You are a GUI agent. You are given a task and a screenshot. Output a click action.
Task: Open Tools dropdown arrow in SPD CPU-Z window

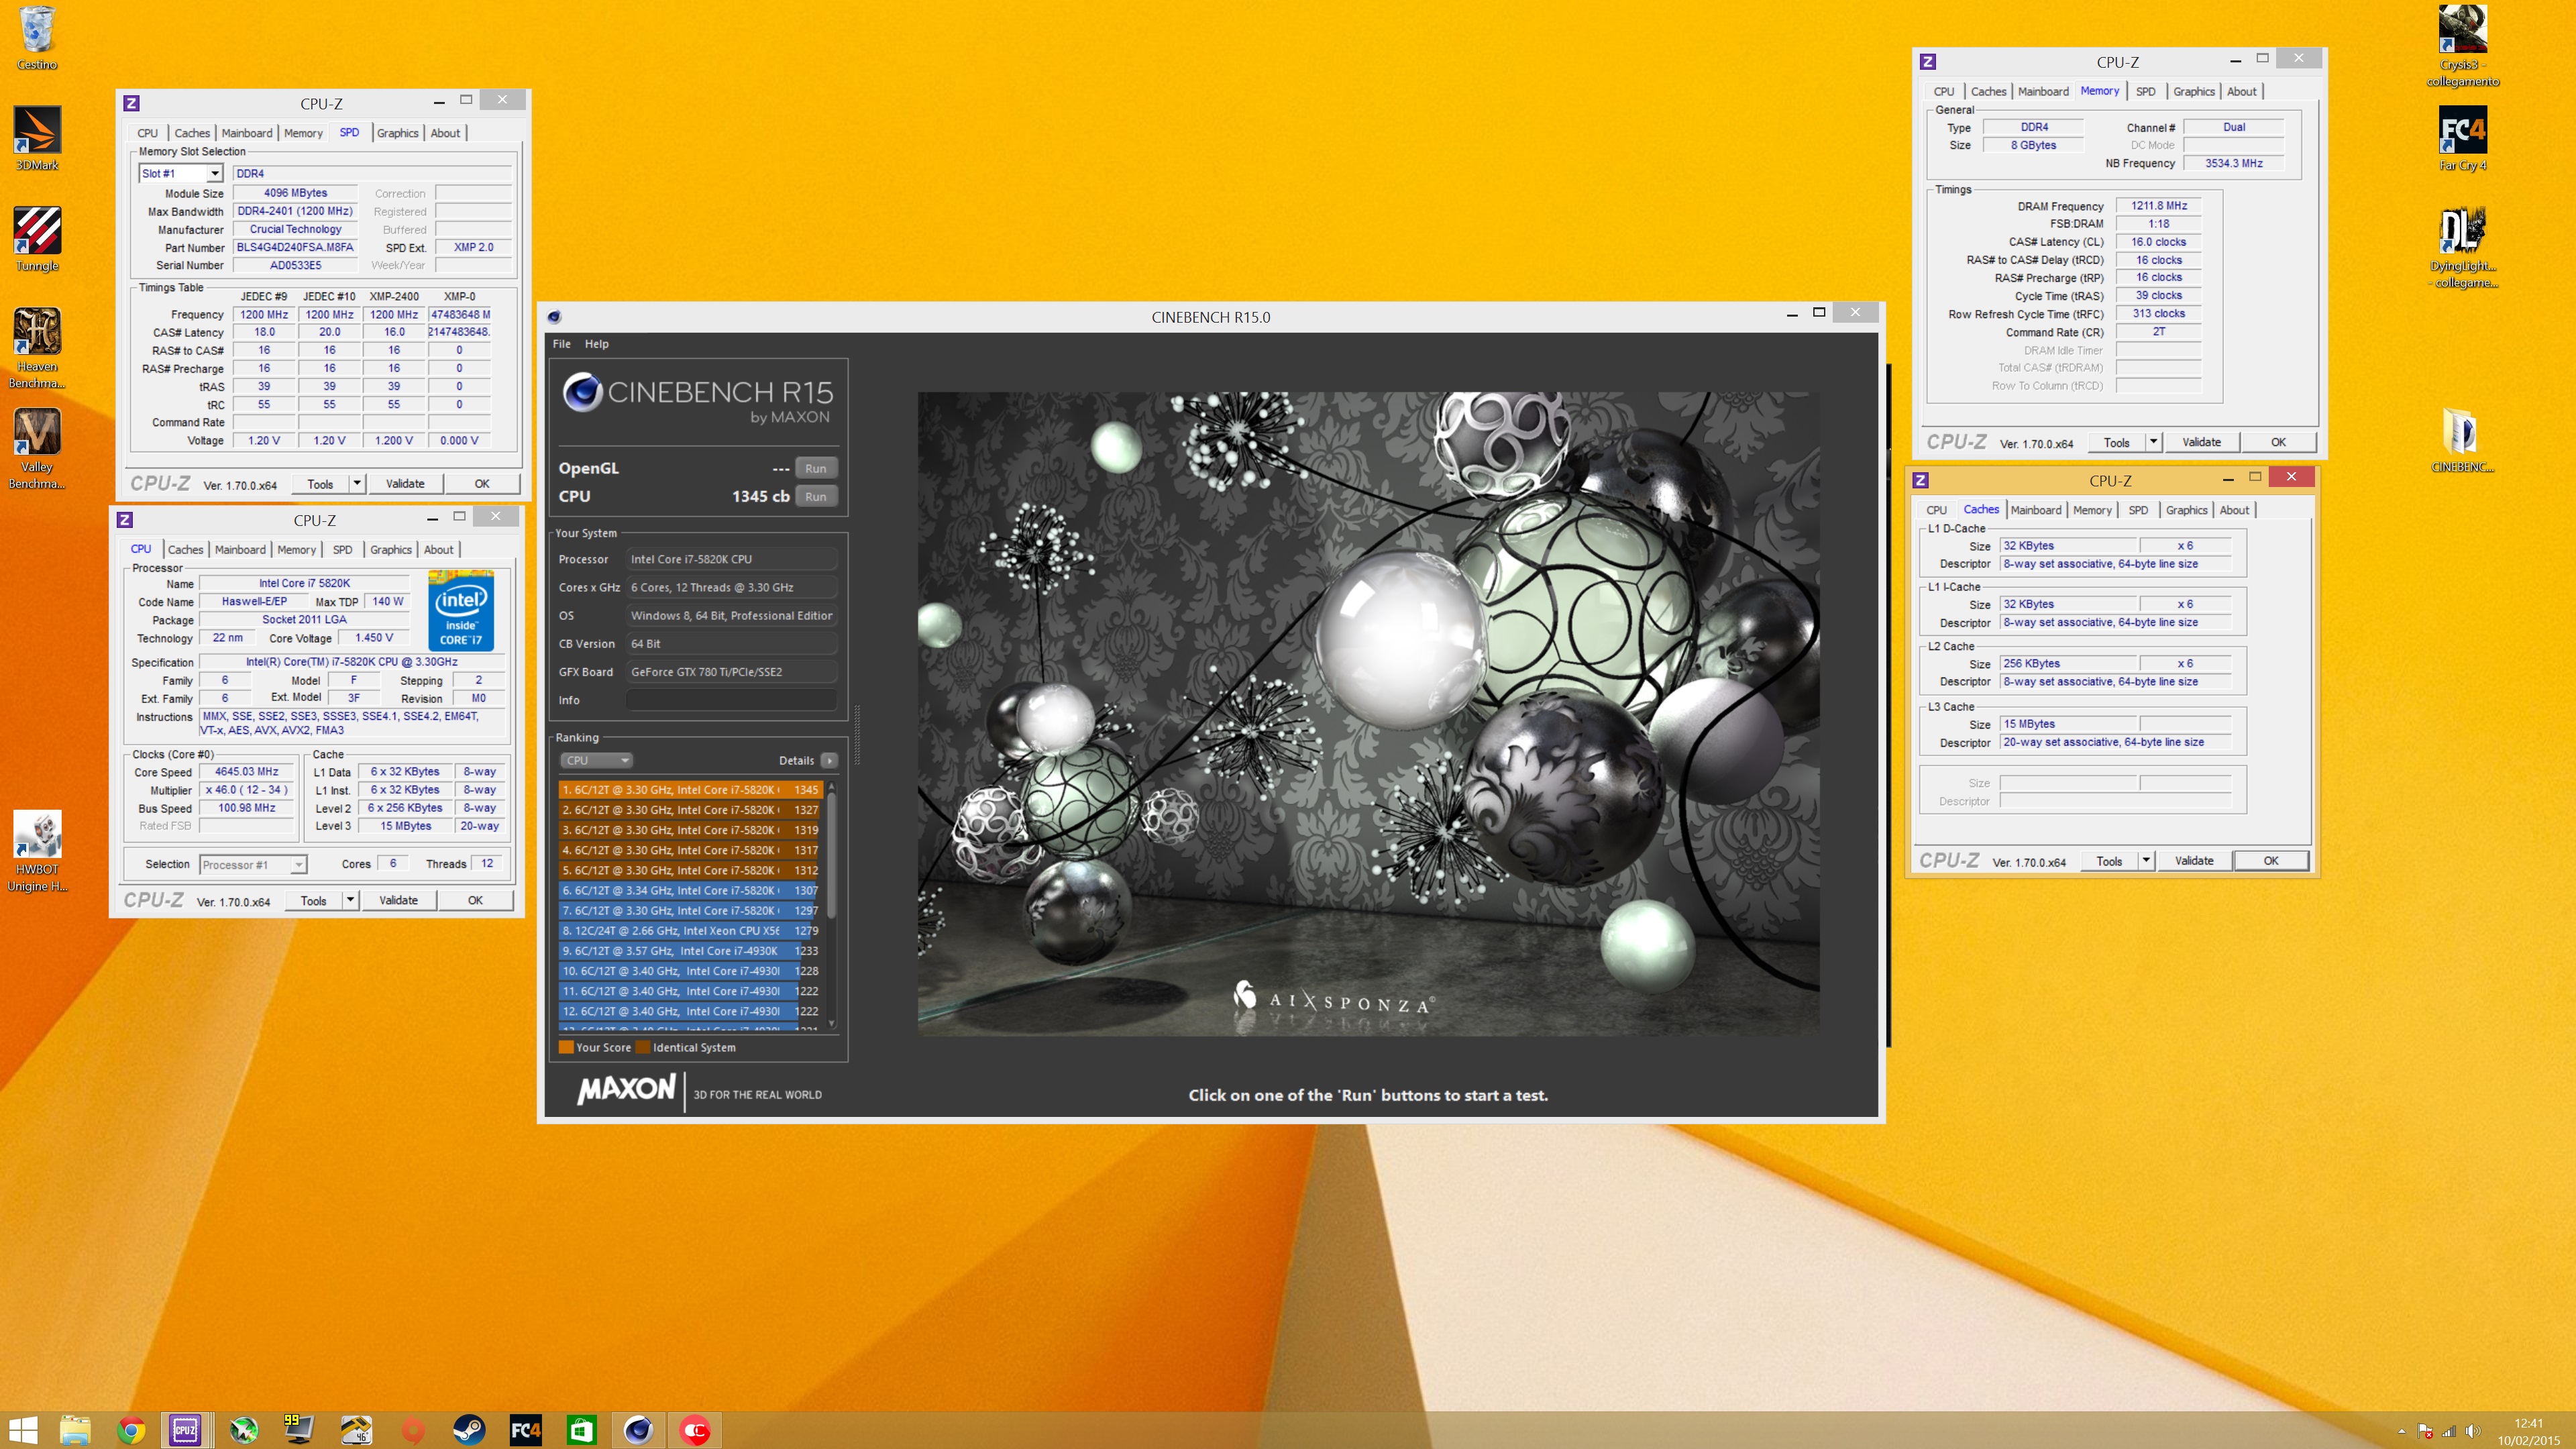(357, 483)
